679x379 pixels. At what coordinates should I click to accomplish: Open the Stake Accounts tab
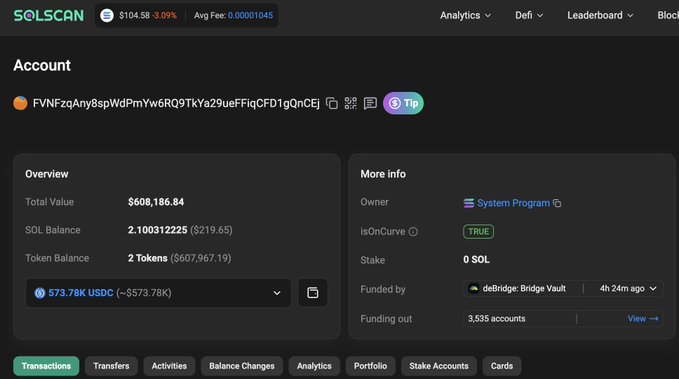[439, 366]
